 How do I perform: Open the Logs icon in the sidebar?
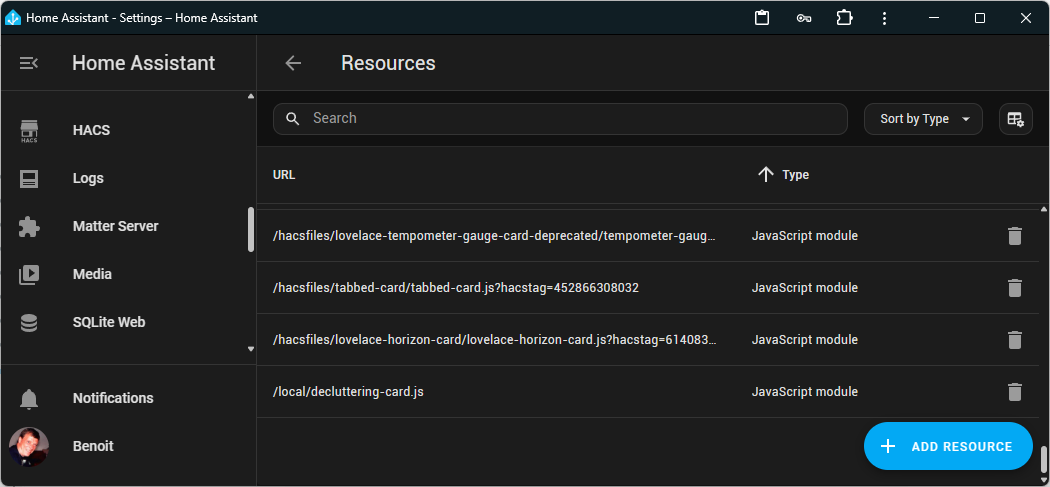click(29, 179)
